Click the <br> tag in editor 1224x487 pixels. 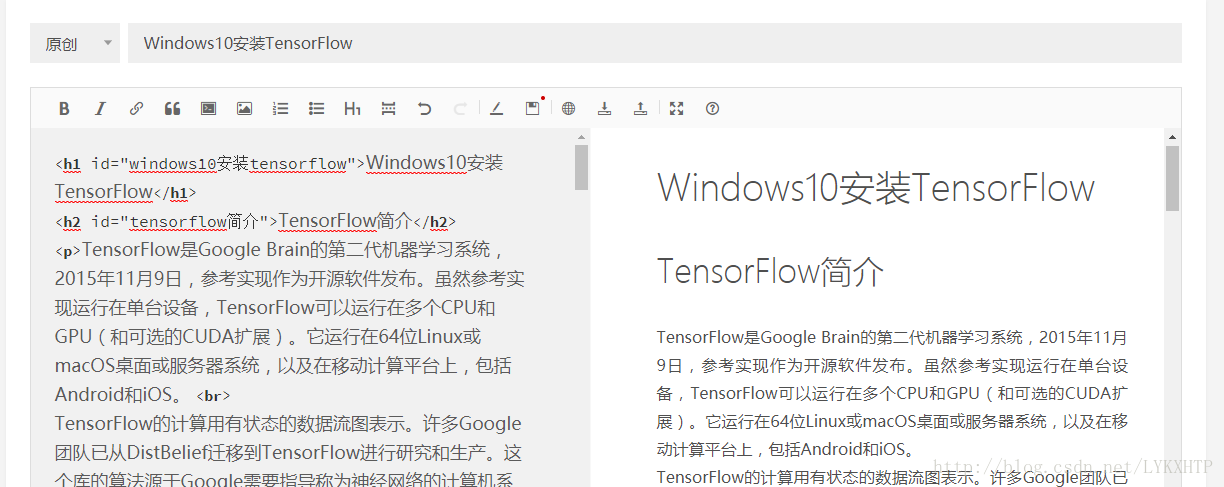point(213,395)
